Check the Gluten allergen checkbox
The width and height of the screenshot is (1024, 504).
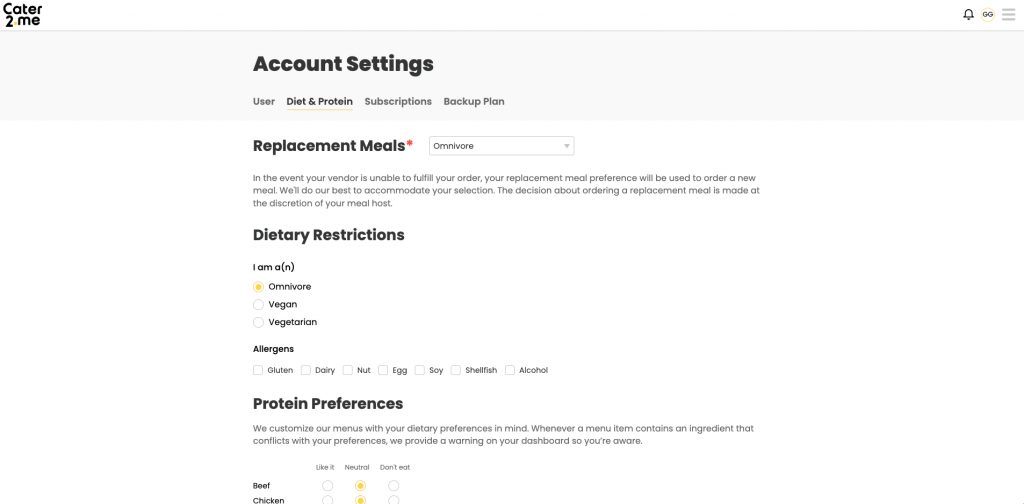(258, 370)
